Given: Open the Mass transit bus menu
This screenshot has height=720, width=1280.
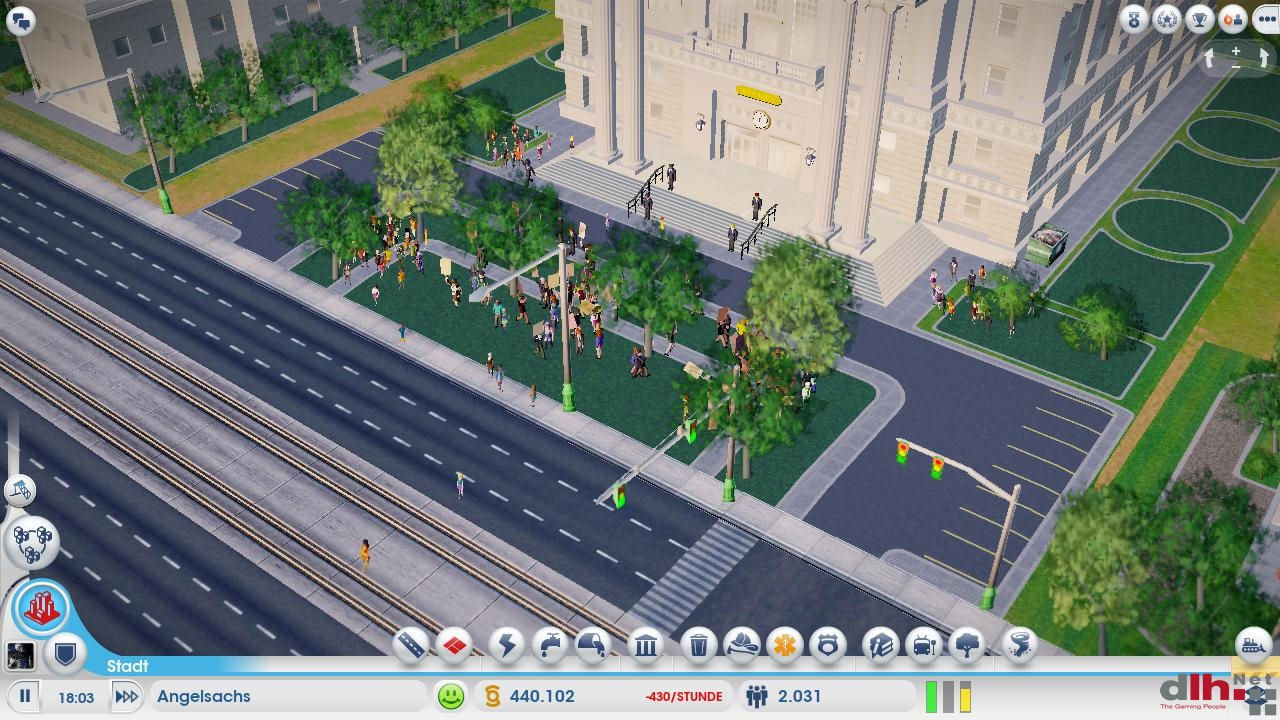Looking at the screenshot, I should click(924, 645).
